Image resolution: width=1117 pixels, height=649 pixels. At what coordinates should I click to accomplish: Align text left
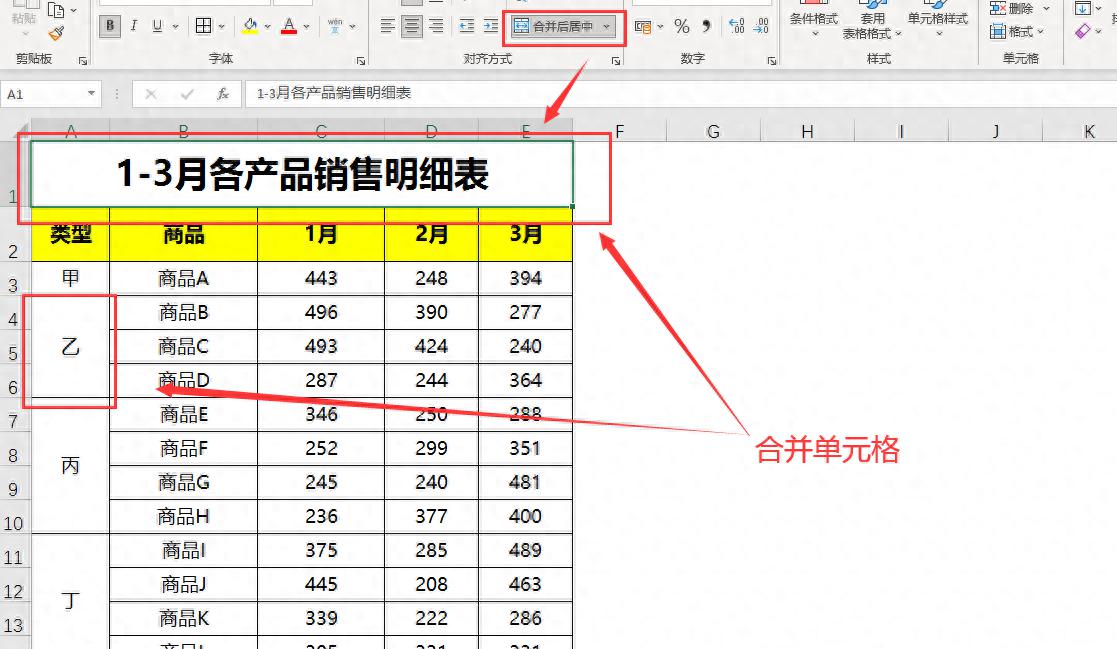(387, 26)
